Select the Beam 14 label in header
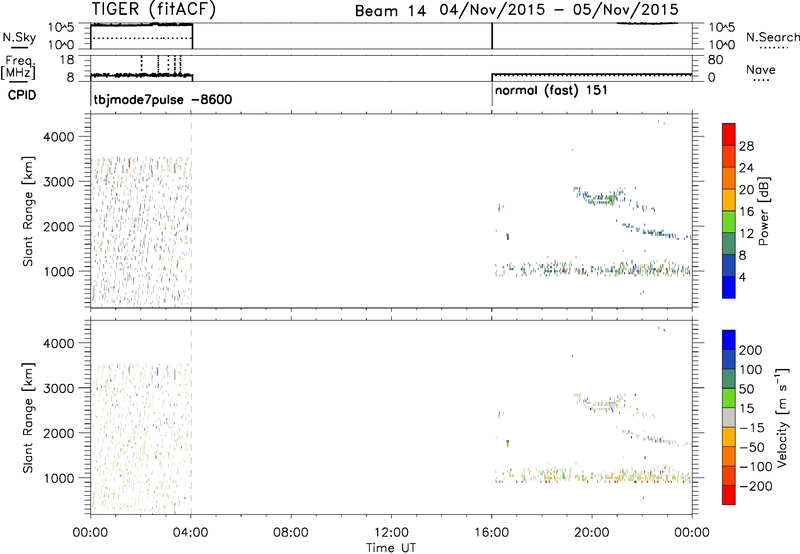The width and height of the screenshot is (800, 554). pos(390,11)
